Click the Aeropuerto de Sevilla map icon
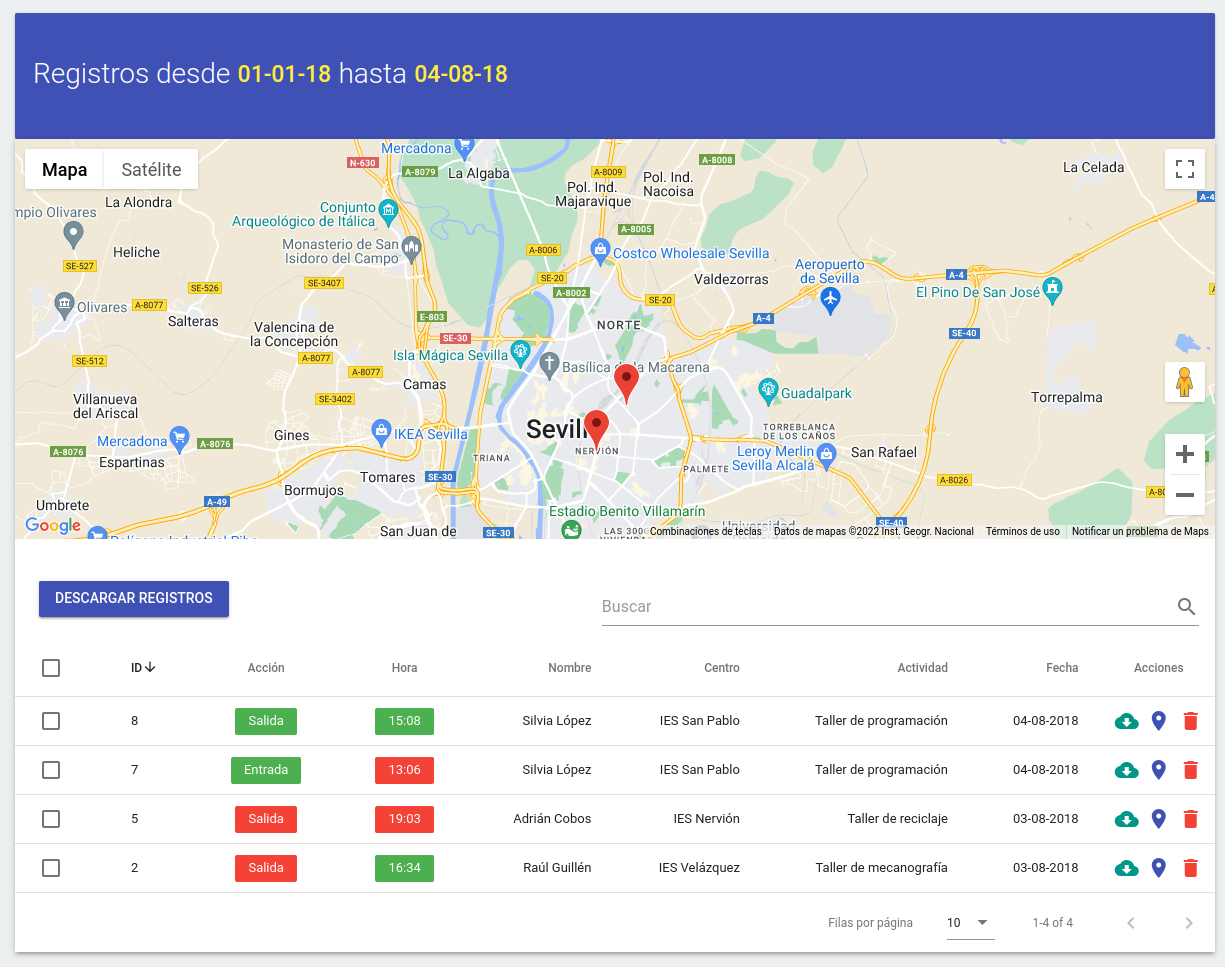Image resolution: width=1225 pixels, height=967 pixels. pyautogui.click(x=830, y=298)
